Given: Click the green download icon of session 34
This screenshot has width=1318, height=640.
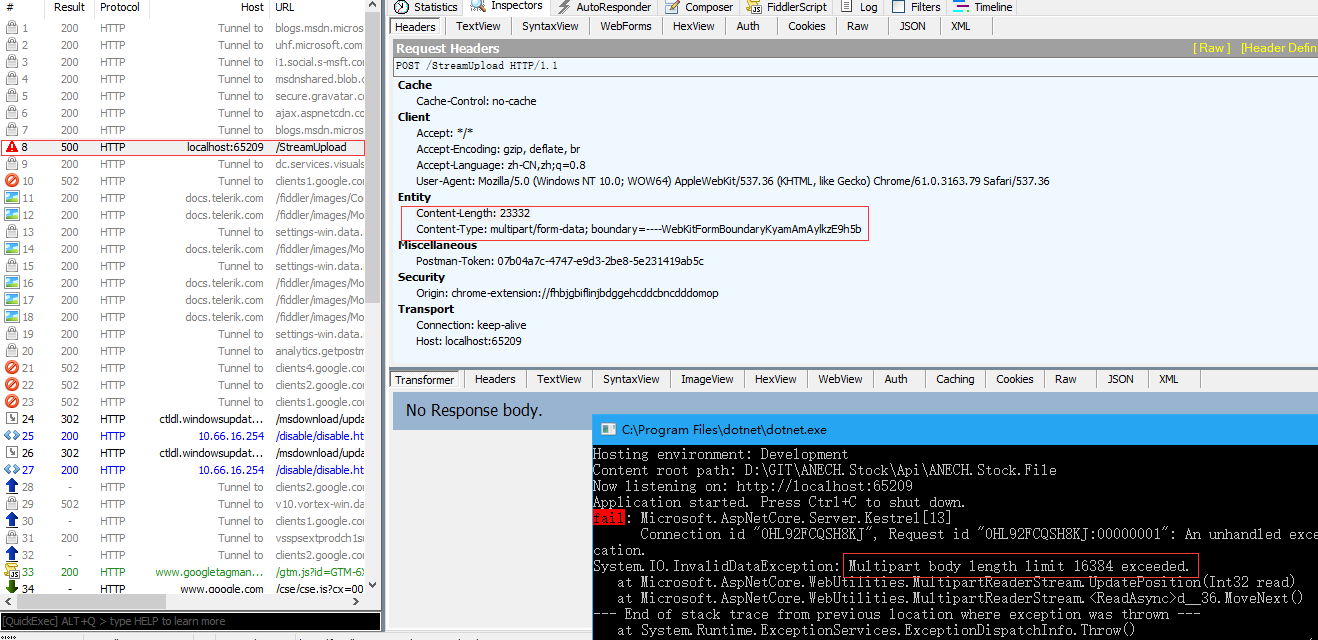Looking at the screenshot, I should (x=12, y=589).
